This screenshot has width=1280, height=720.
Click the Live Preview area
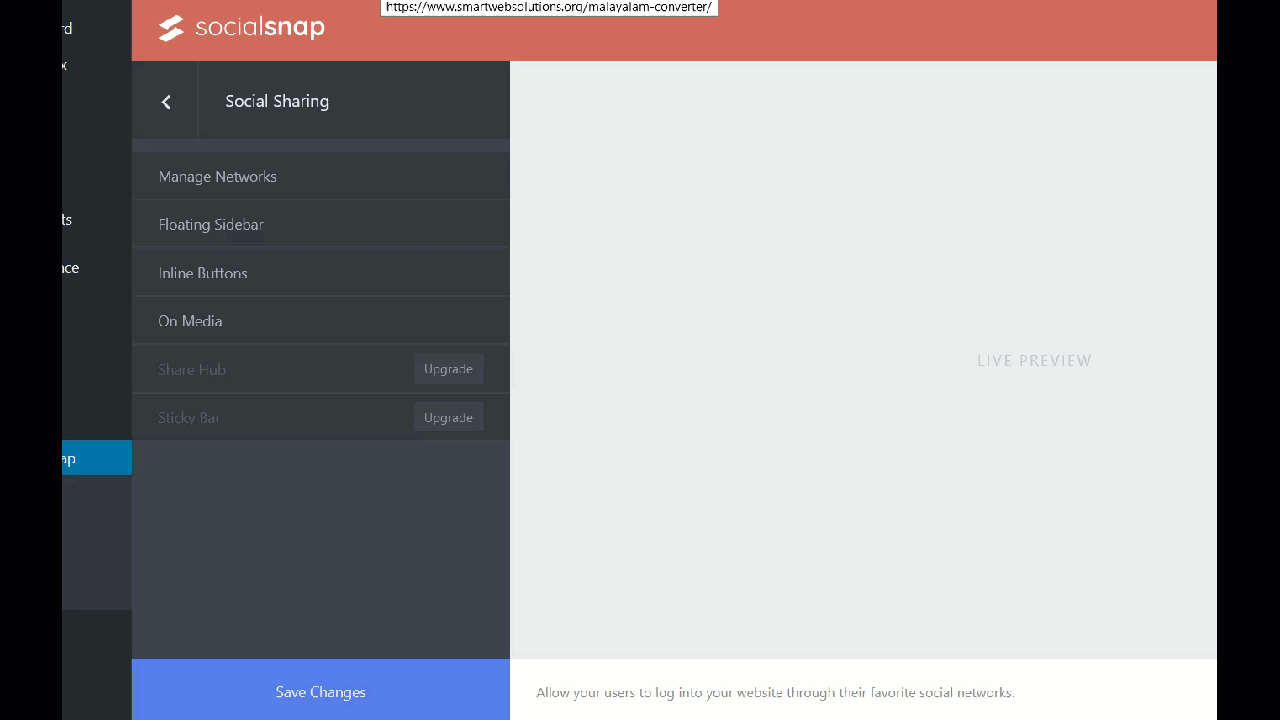point(1034,360)
